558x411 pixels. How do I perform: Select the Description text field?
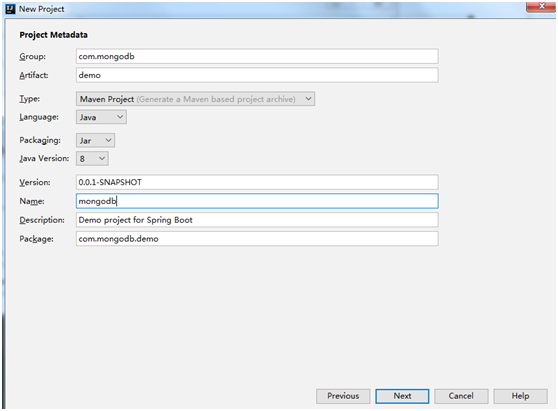point(257,220)
